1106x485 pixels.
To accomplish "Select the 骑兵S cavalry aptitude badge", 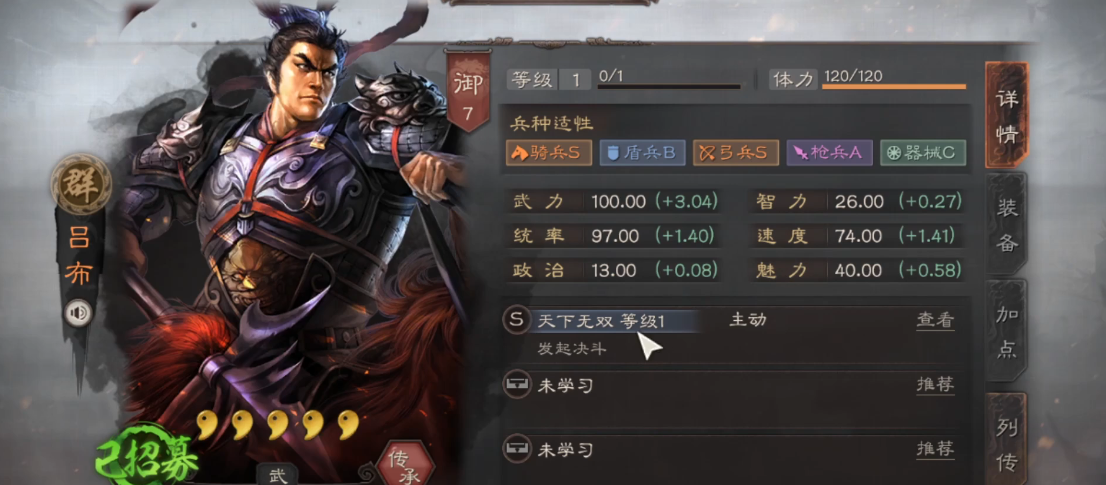I will [549, 152].
